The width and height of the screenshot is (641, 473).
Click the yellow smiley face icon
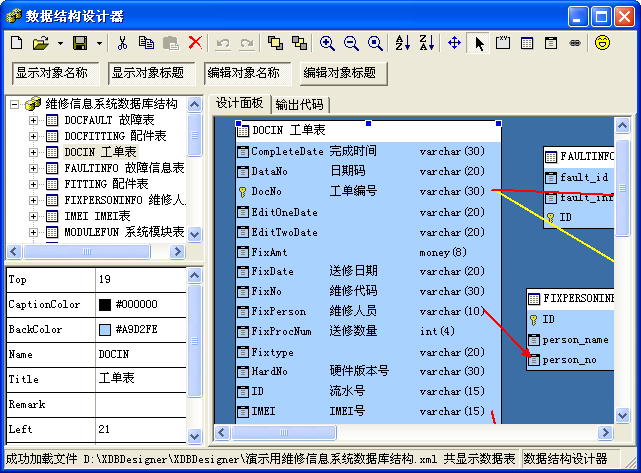point(602,43)
